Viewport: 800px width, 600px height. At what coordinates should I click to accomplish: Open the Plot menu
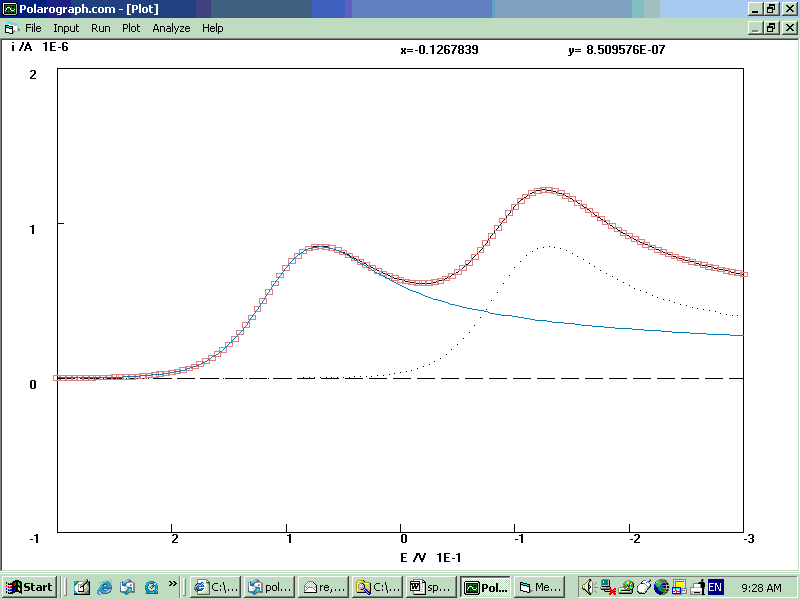pos(131,28)
